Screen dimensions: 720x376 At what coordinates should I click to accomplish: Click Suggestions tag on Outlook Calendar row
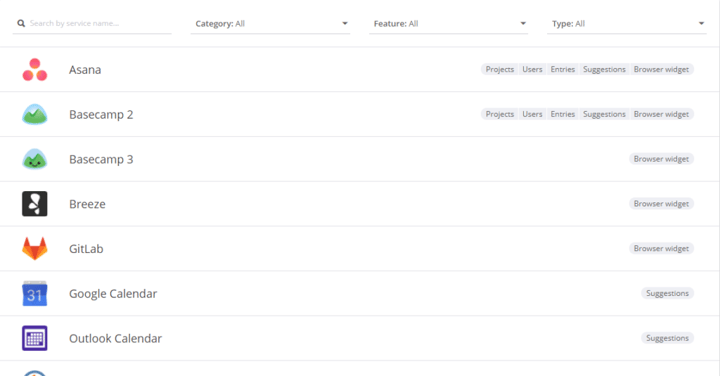(667, 338)
